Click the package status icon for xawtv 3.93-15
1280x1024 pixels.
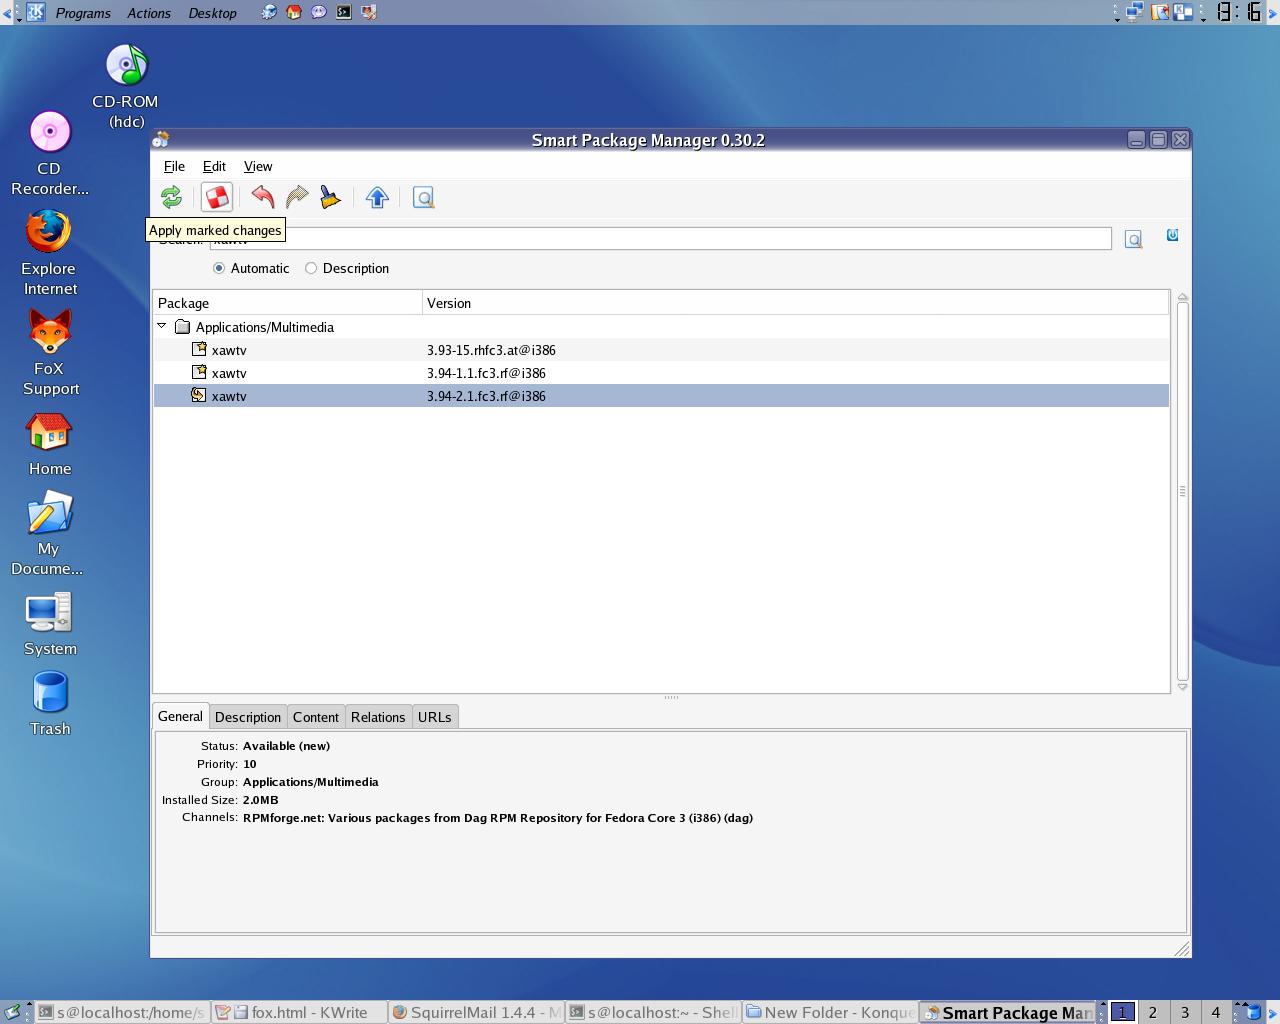pos(199,349)
